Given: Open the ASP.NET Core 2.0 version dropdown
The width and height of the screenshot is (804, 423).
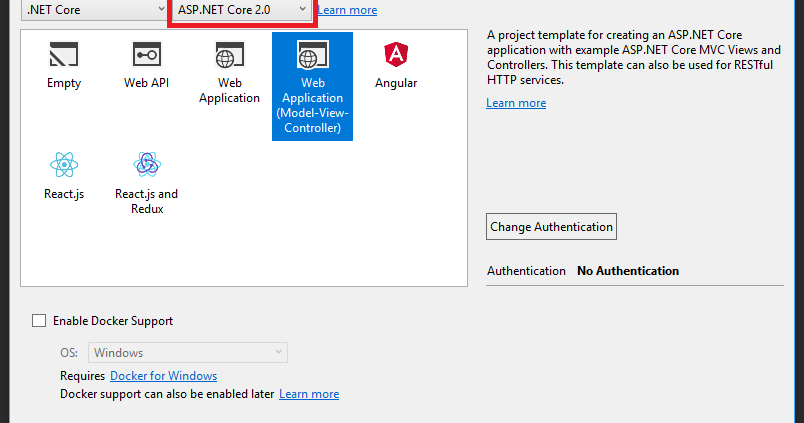Looking at the screenshot, I should coord(242,10).
